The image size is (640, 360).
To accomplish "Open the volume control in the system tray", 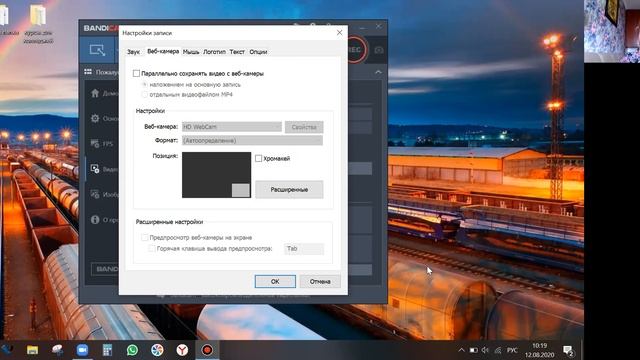I will click(485, 350).
